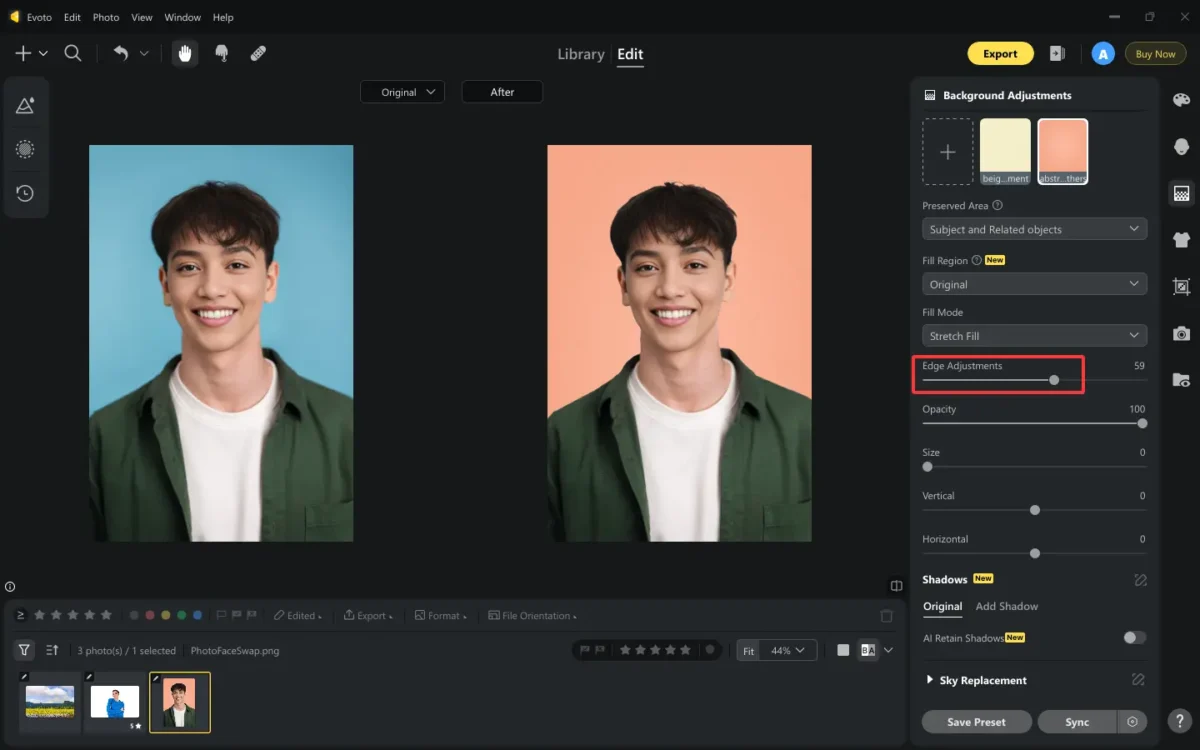Open Preserved Area dropdown Subject and Related objects
The width and height of the screenshot is (1200, 750).
(1034, 229)
